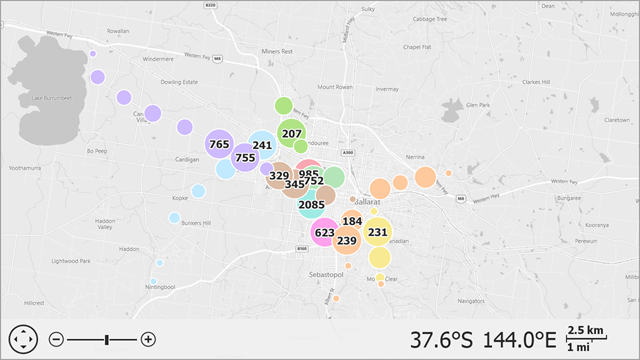Select the brown bubble labeled 329
Screen dimensions: 640x360
coord(279,176)
